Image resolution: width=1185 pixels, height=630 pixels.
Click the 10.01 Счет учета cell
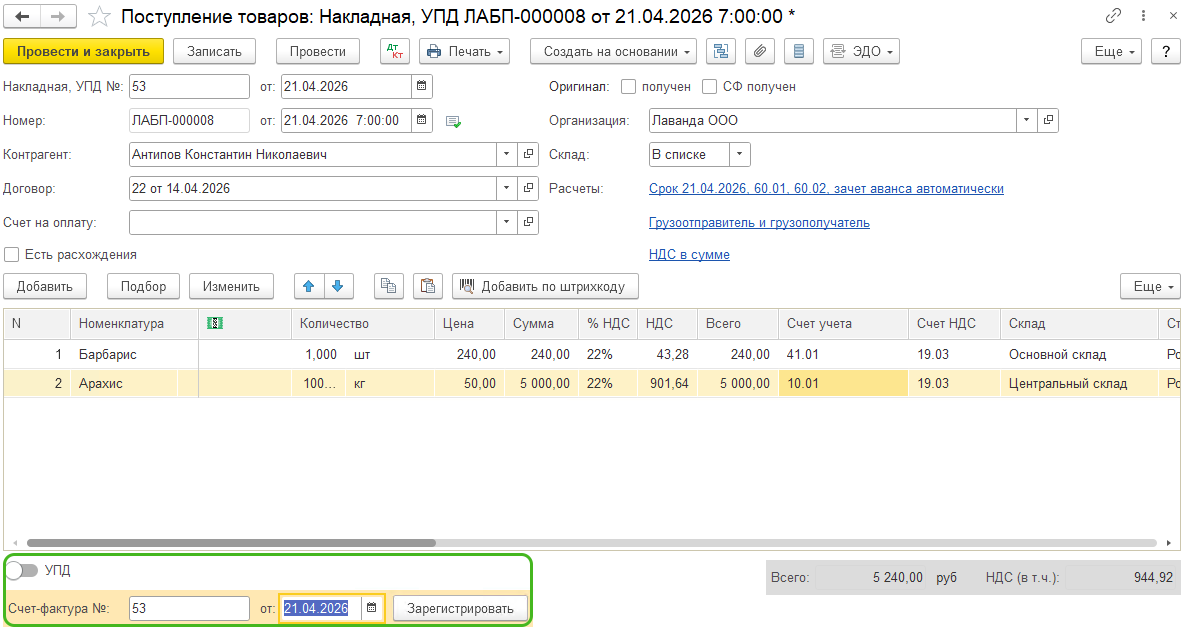(x=843, y=383)
